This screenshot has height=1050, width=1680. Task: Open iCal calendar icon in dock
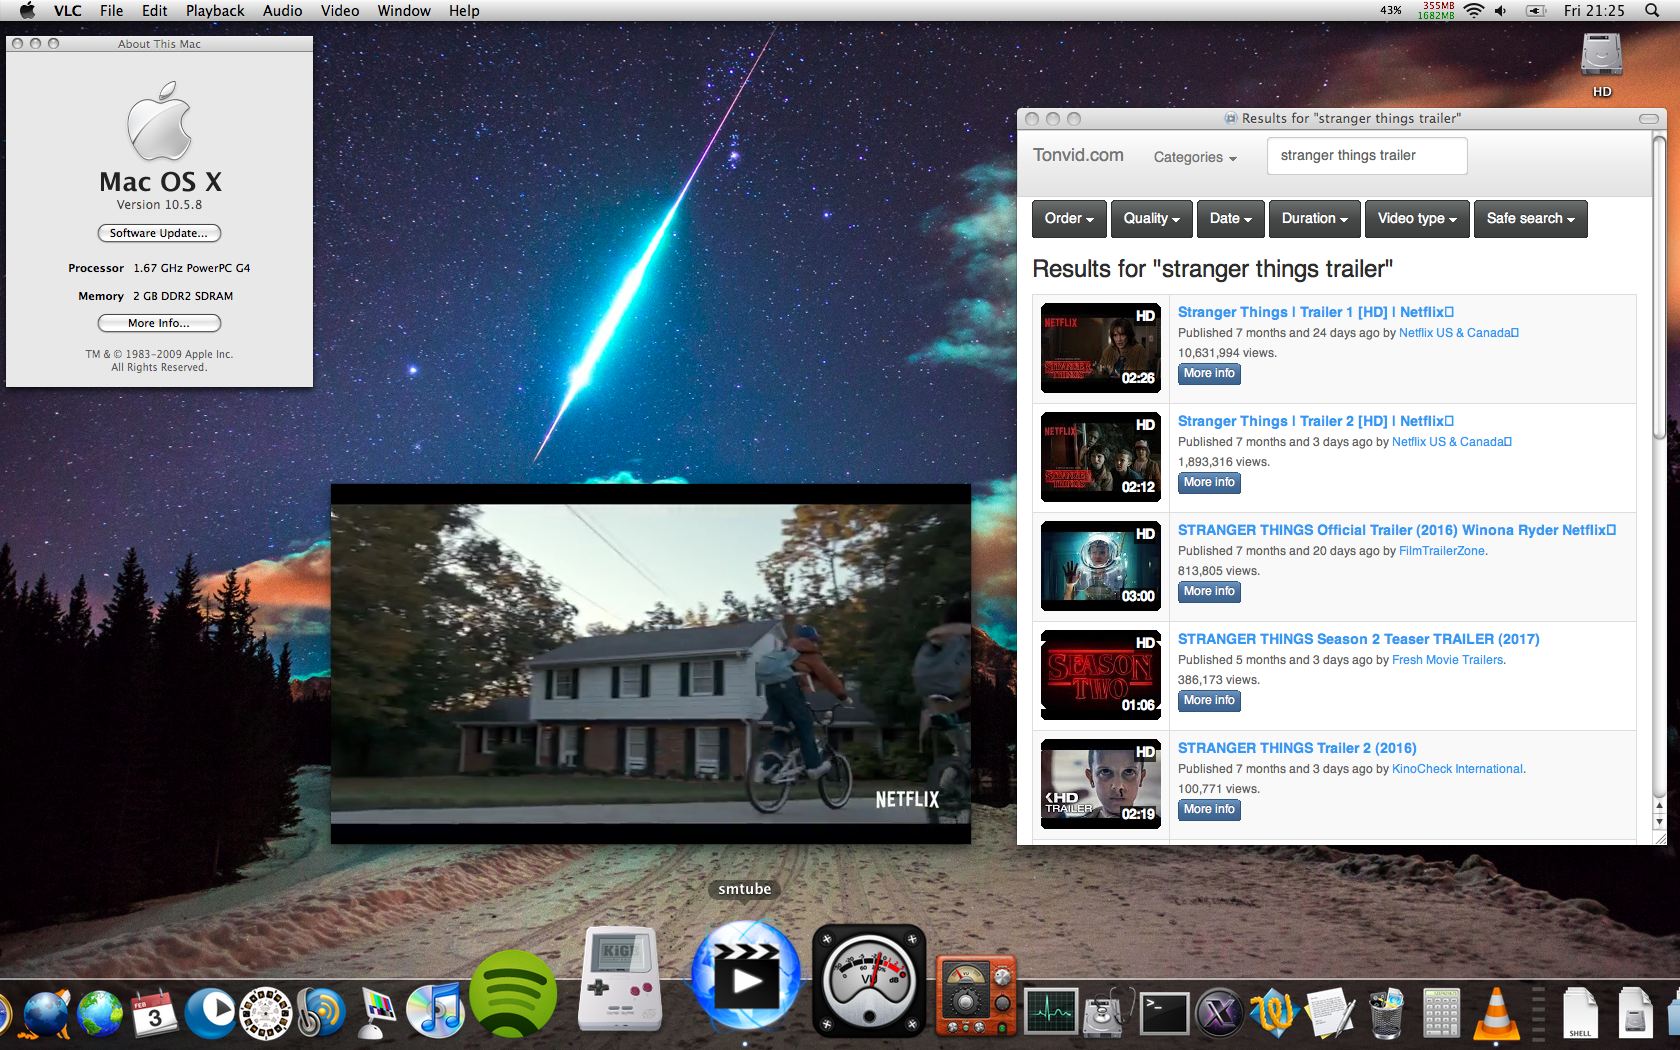[x=154, y=1013]
